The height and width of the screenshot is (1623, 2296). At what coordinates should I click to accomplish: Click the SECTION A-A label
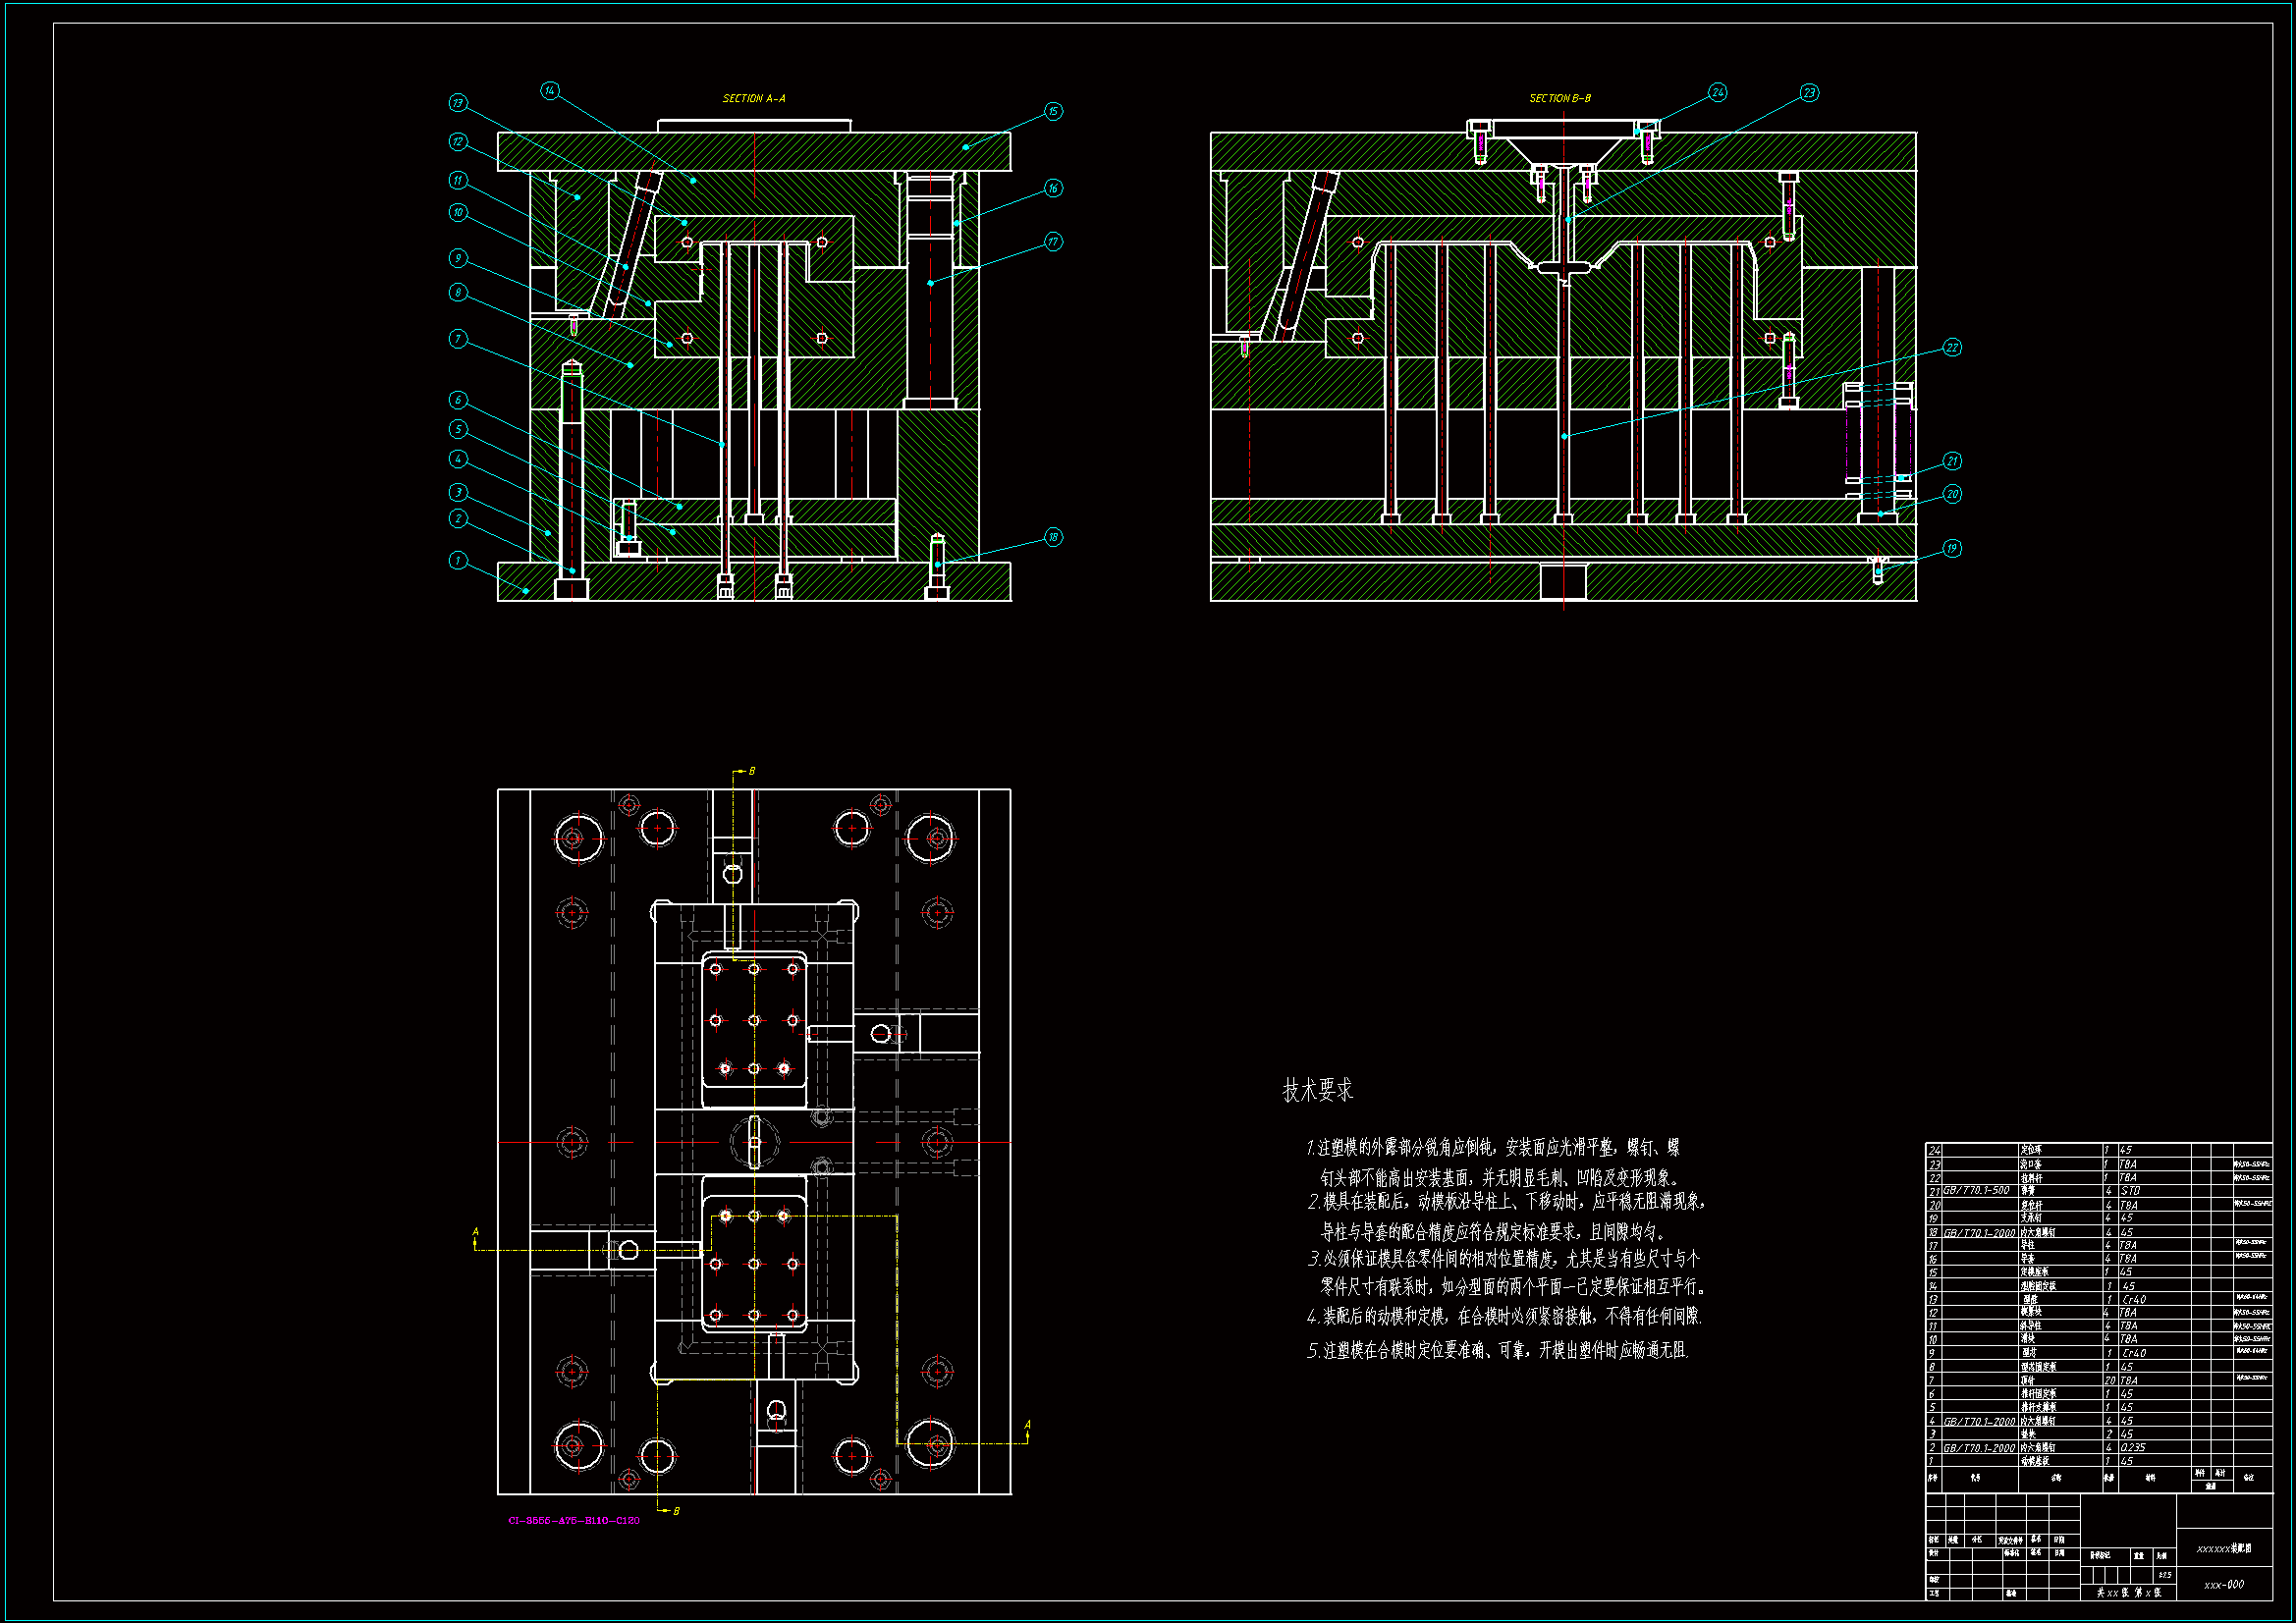tap(754, 98)
